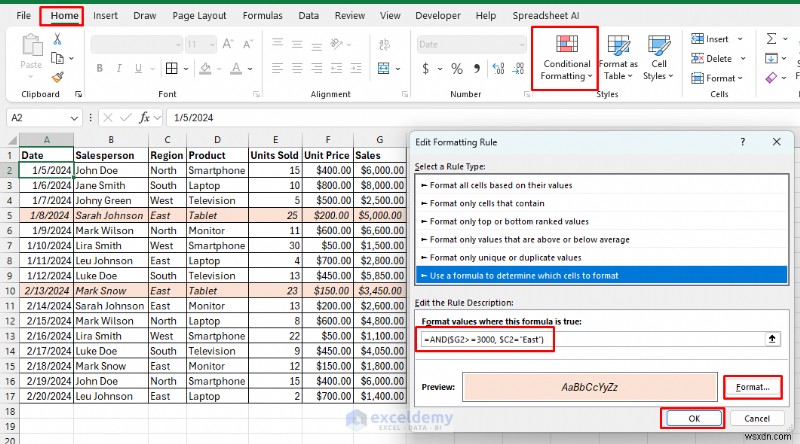
Task: Open the Format as Table gallery
Action: tap(618, 58)
